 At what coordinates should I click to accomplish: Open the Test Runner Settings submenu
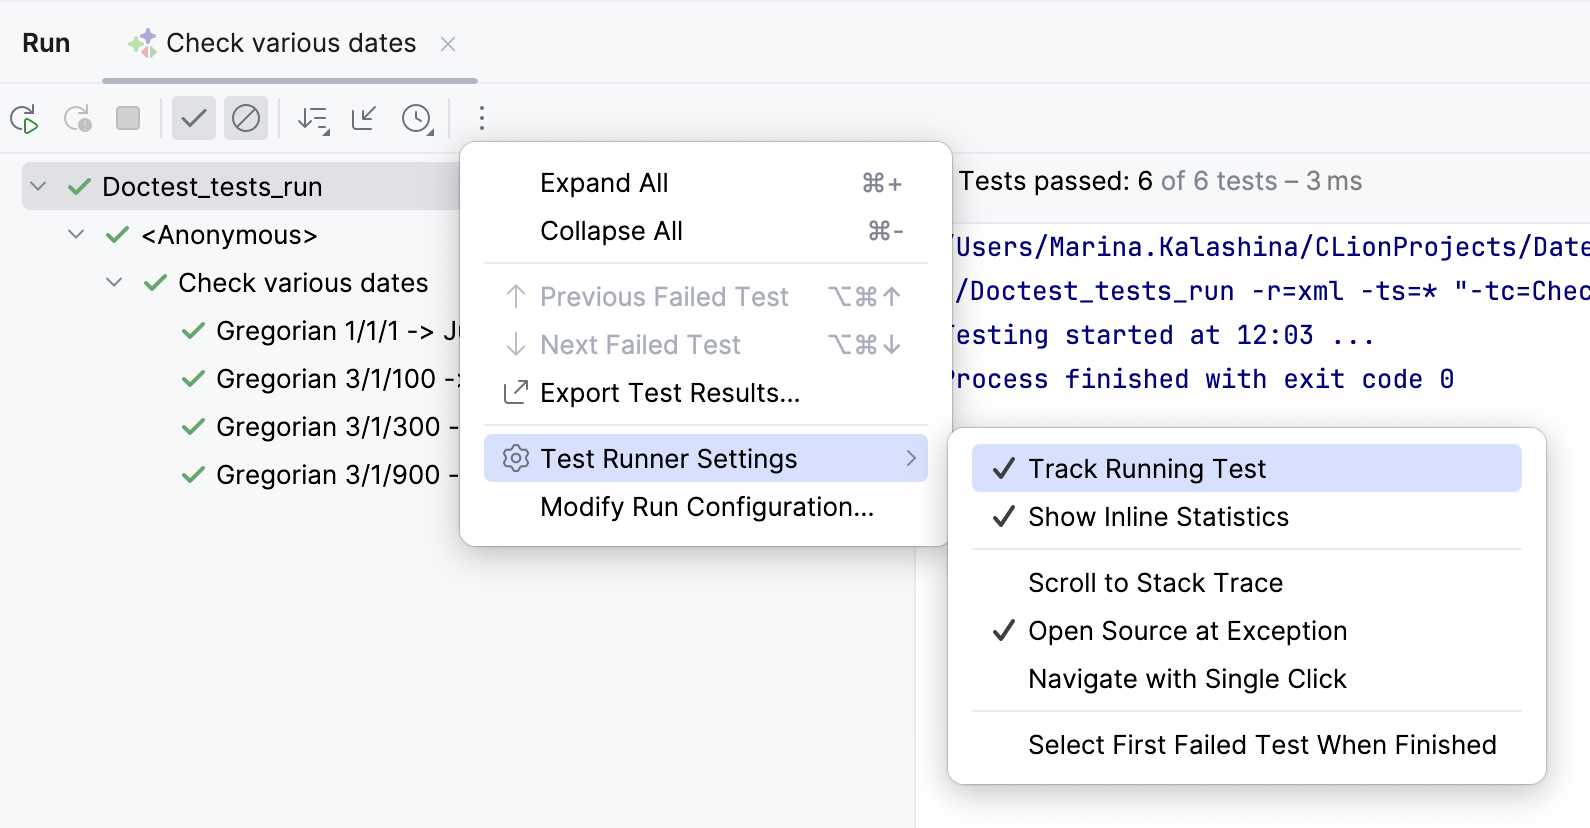click(669, 458)
